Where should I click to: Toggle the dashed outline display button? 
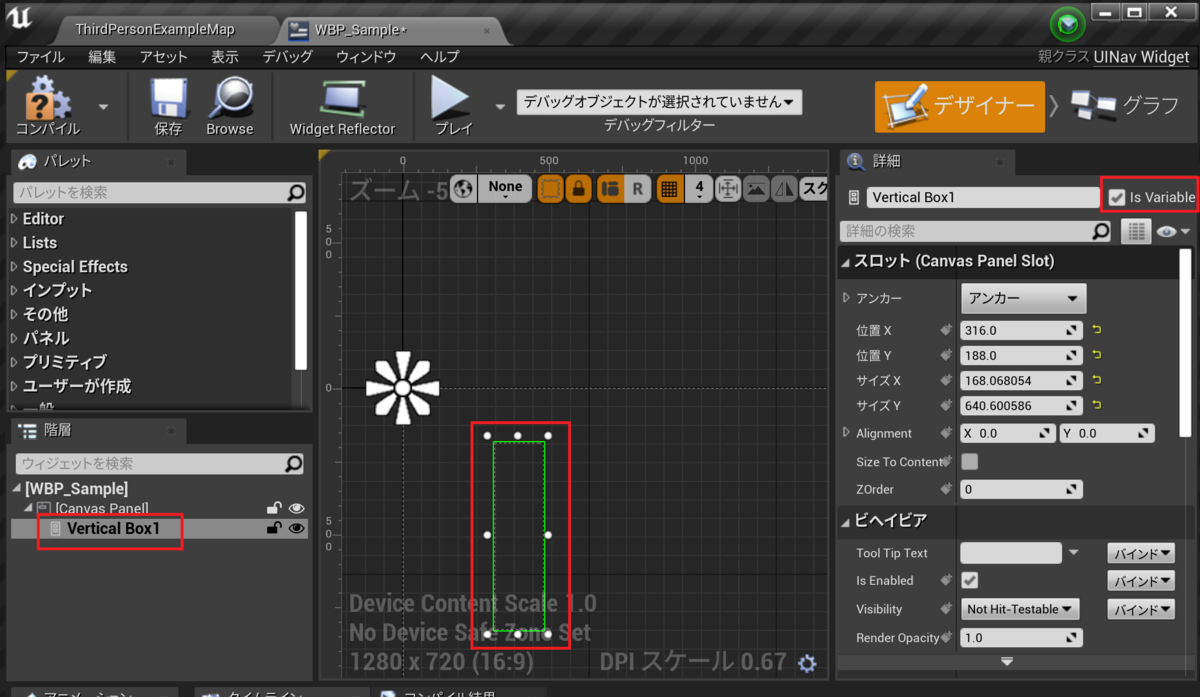click(550, 188)
